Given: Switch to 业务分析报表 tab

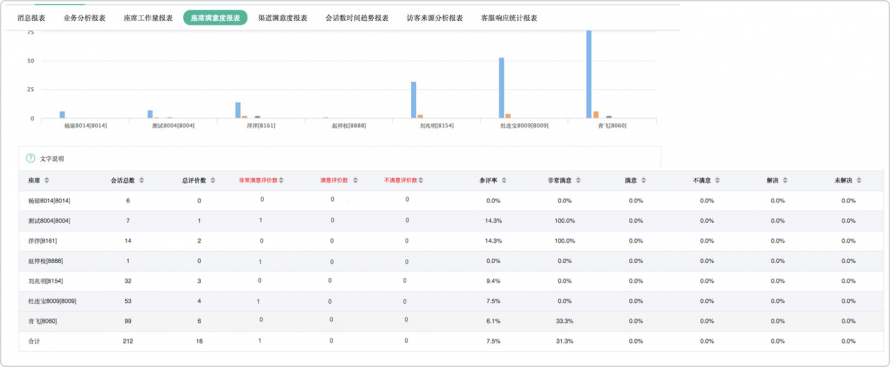Looking at the screenshot, I should click(x=85, y=18).
